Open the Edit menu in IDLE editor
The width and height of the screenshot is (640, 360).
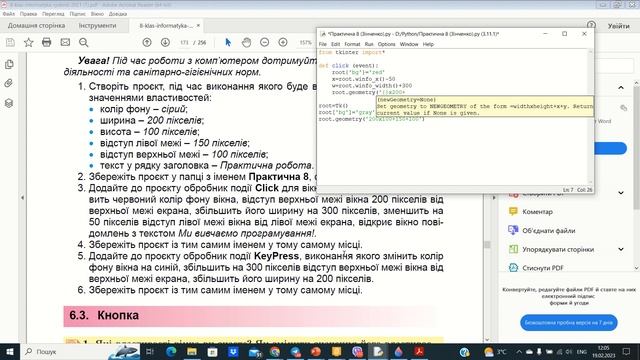tap(336, 44)
